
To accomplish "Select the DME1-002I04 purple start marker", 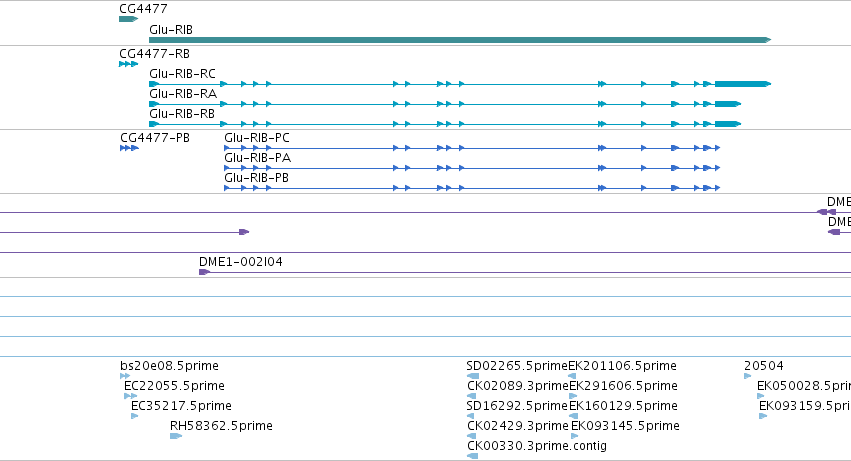I will tap(204, 272).
